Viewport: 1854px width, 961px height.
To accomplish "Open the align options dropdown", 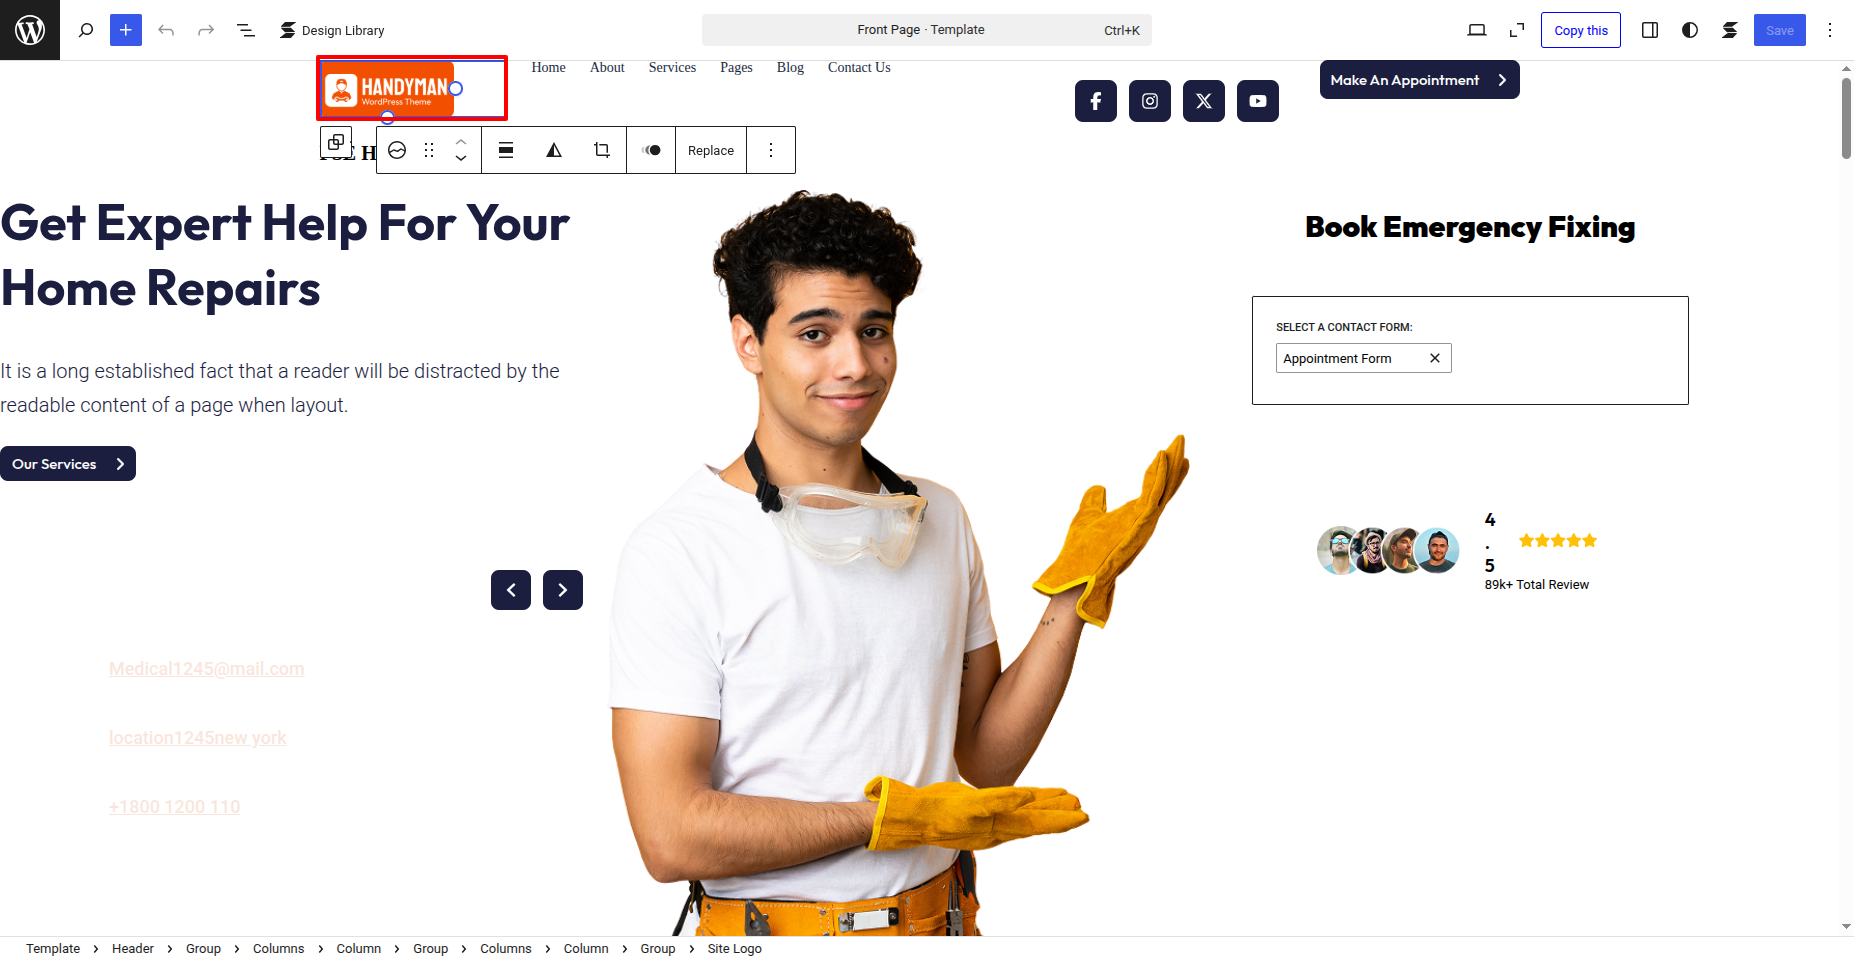I will click(506, 150).
